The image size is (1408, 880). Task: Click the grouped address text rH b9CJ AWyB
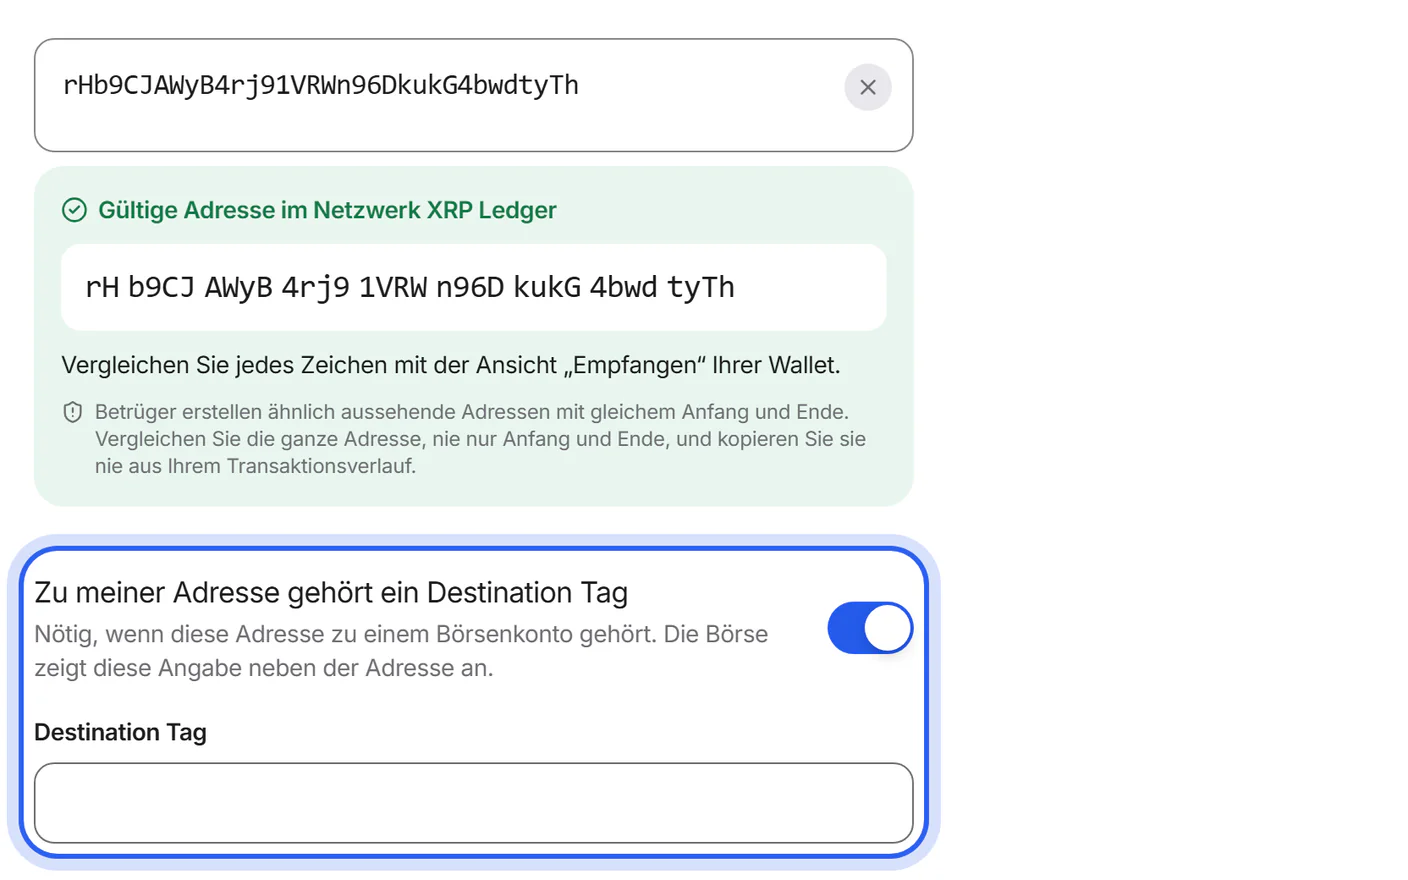pyautogui.click(x=410, y=288)
